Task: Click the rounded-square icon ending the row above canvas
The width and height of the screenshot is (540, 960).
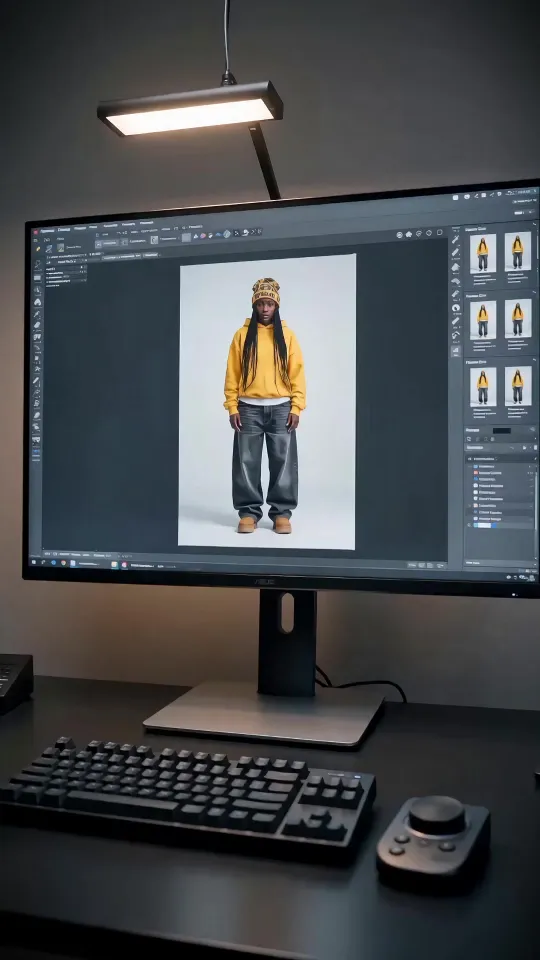Action: pyautogui.click(x=440, y=232)
